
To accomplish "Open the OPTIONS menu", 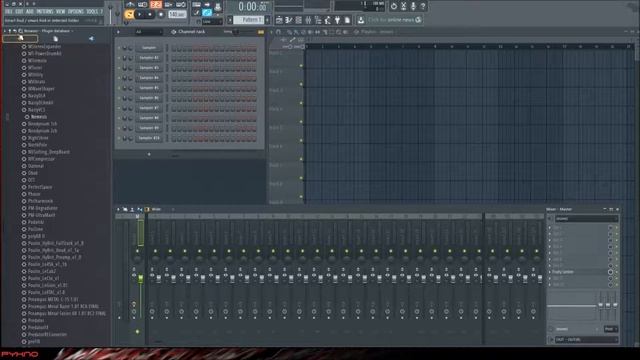I will [76, 12].
